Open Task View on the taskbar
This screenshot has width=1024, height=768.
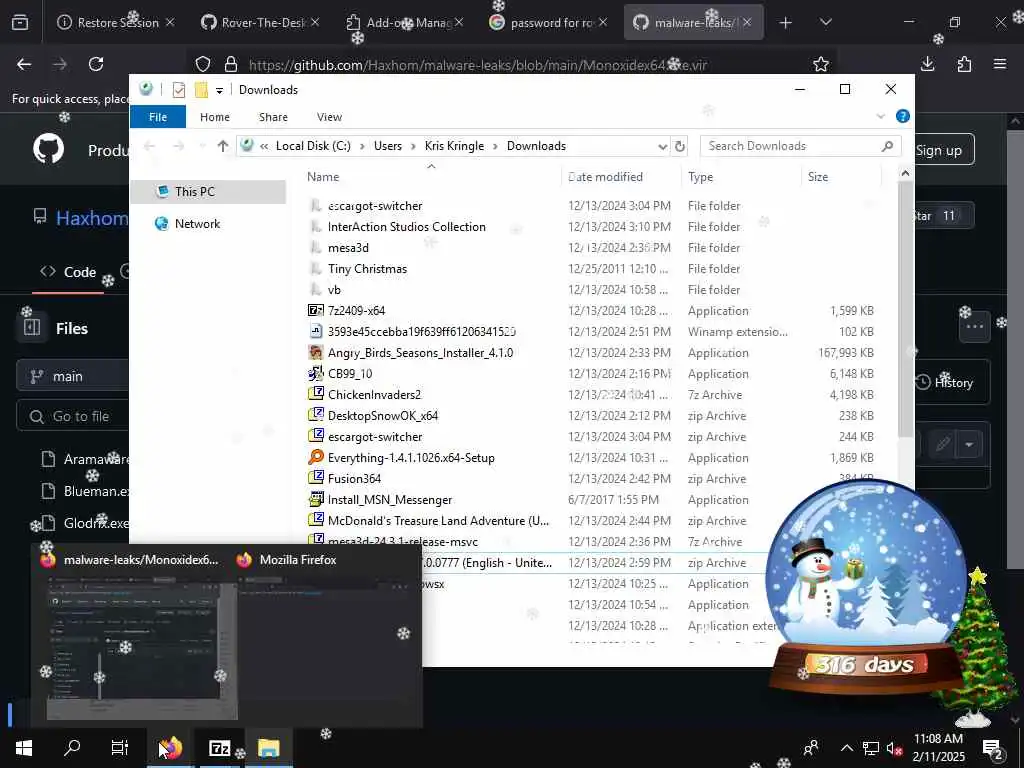coord(120,748)
